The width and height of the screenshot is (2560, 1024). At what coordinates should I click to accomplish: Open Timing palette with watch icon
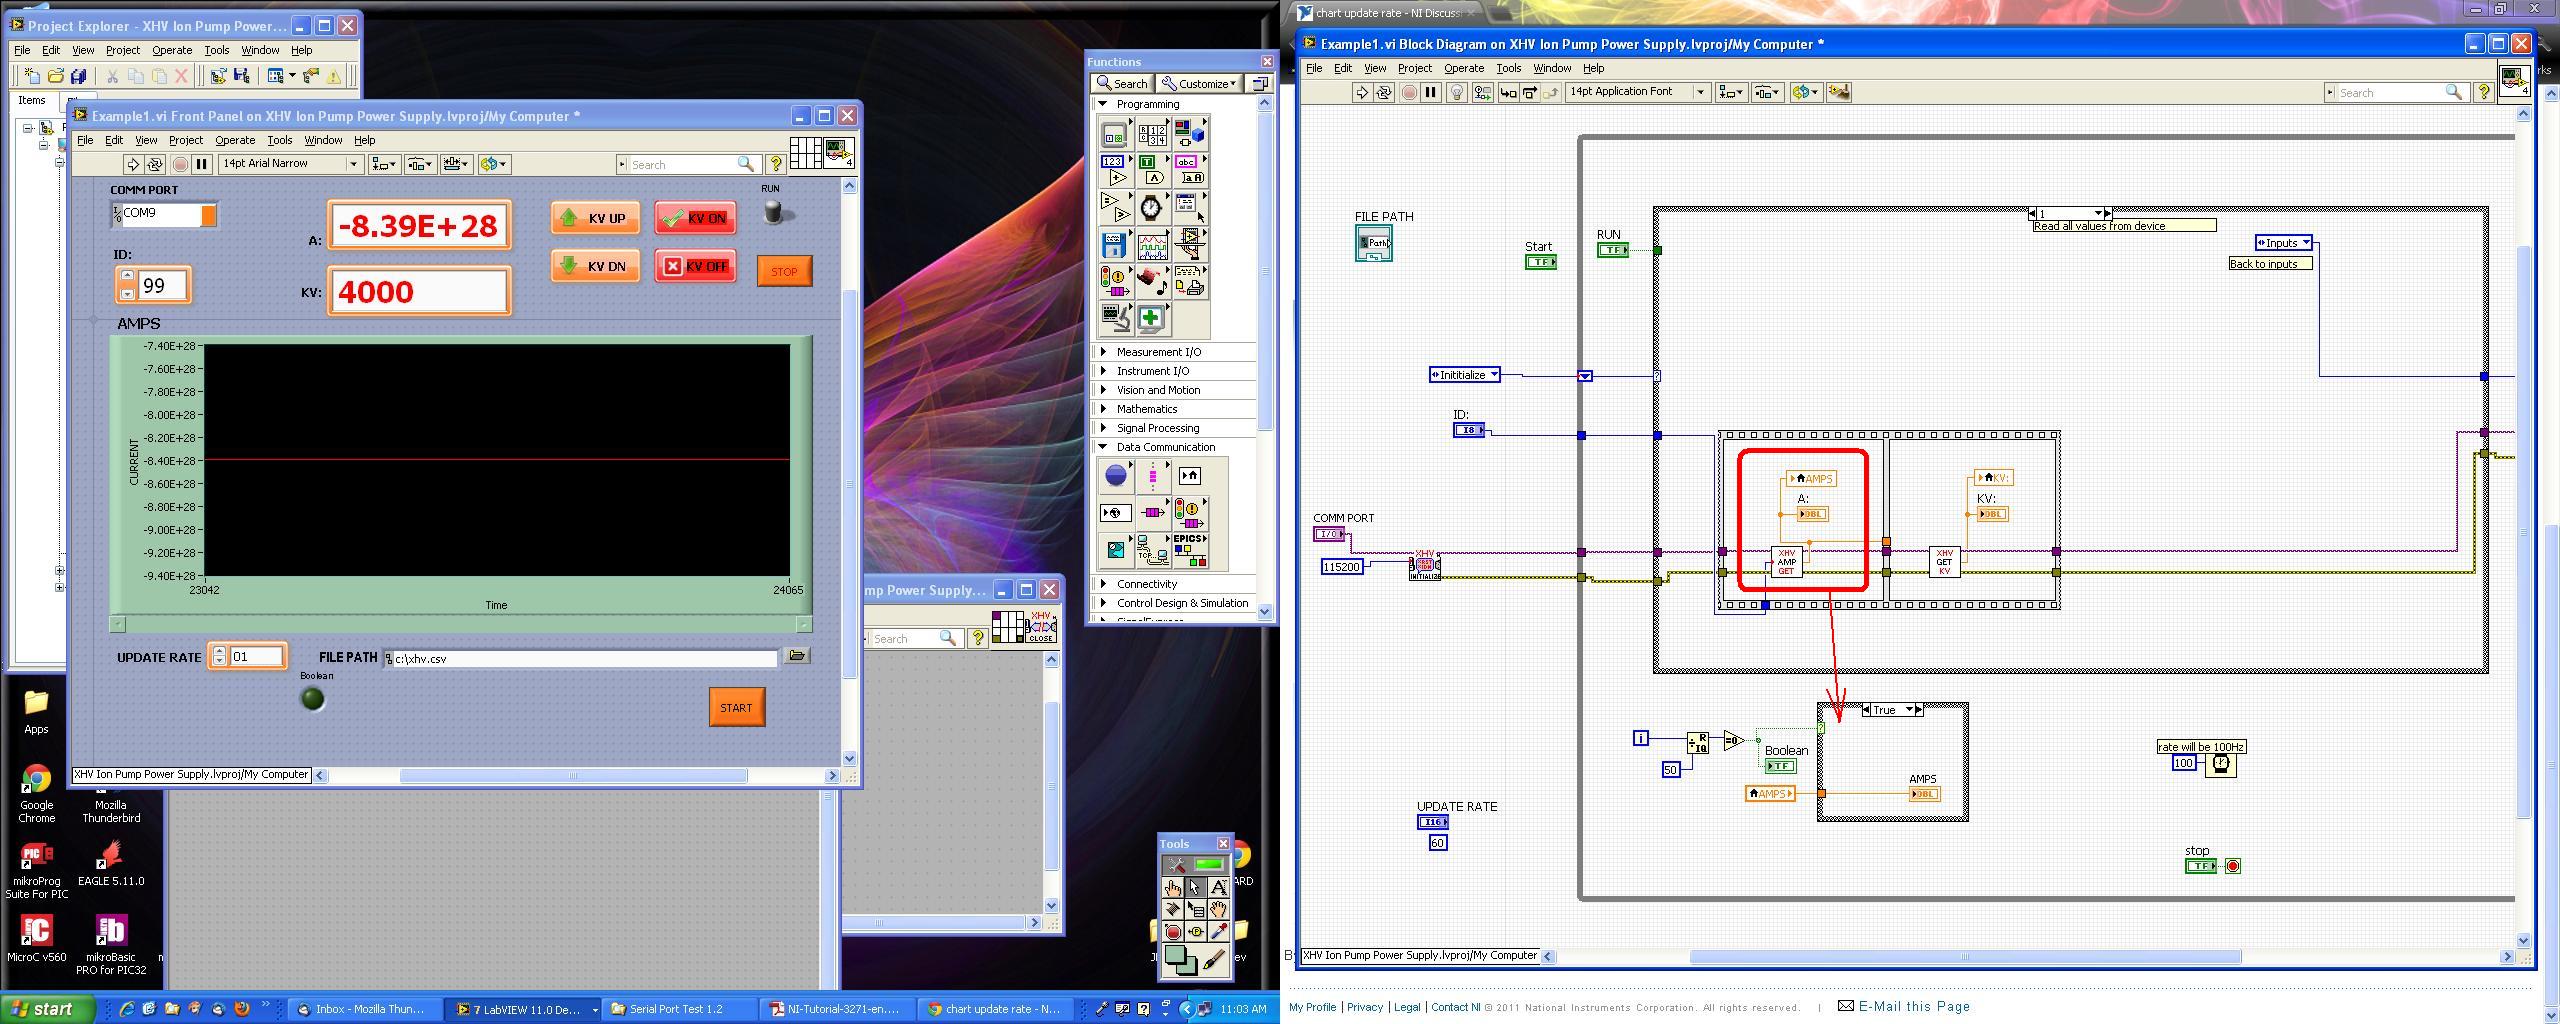coord(1151,207)
